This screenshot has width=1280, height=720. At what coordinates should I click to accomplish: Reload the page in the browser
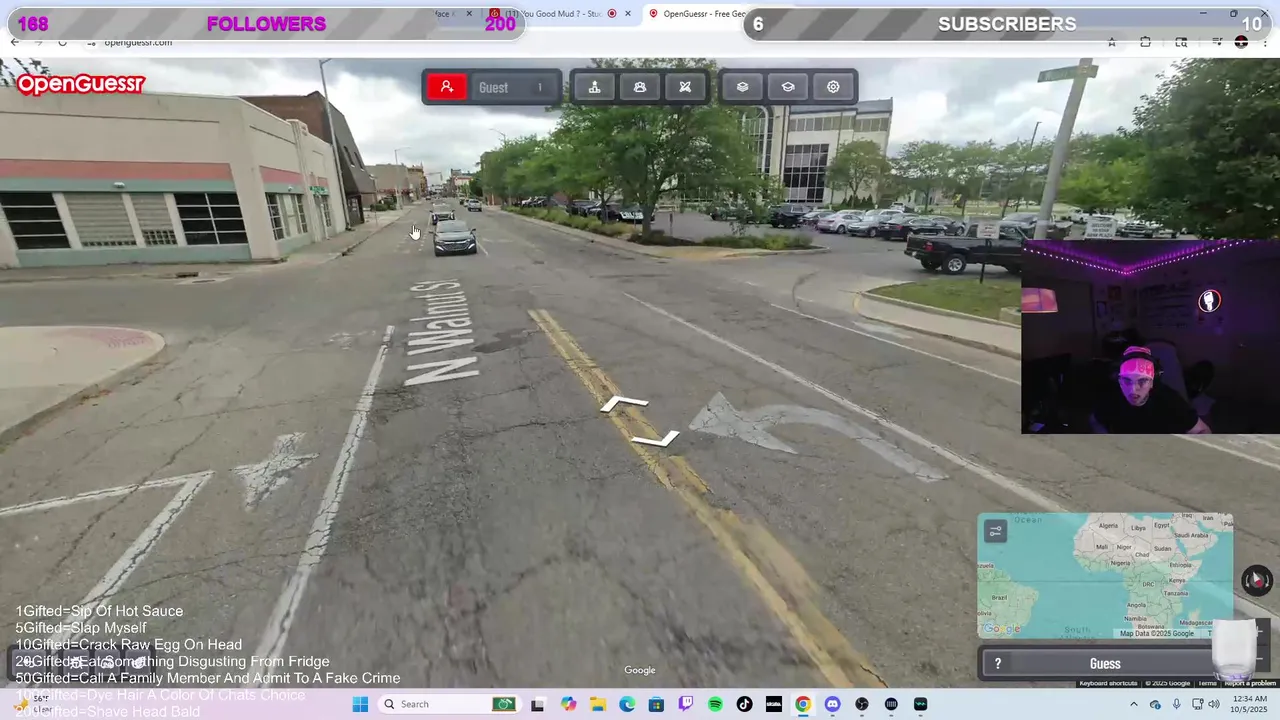pyautogui.click(x=62, y=42)
